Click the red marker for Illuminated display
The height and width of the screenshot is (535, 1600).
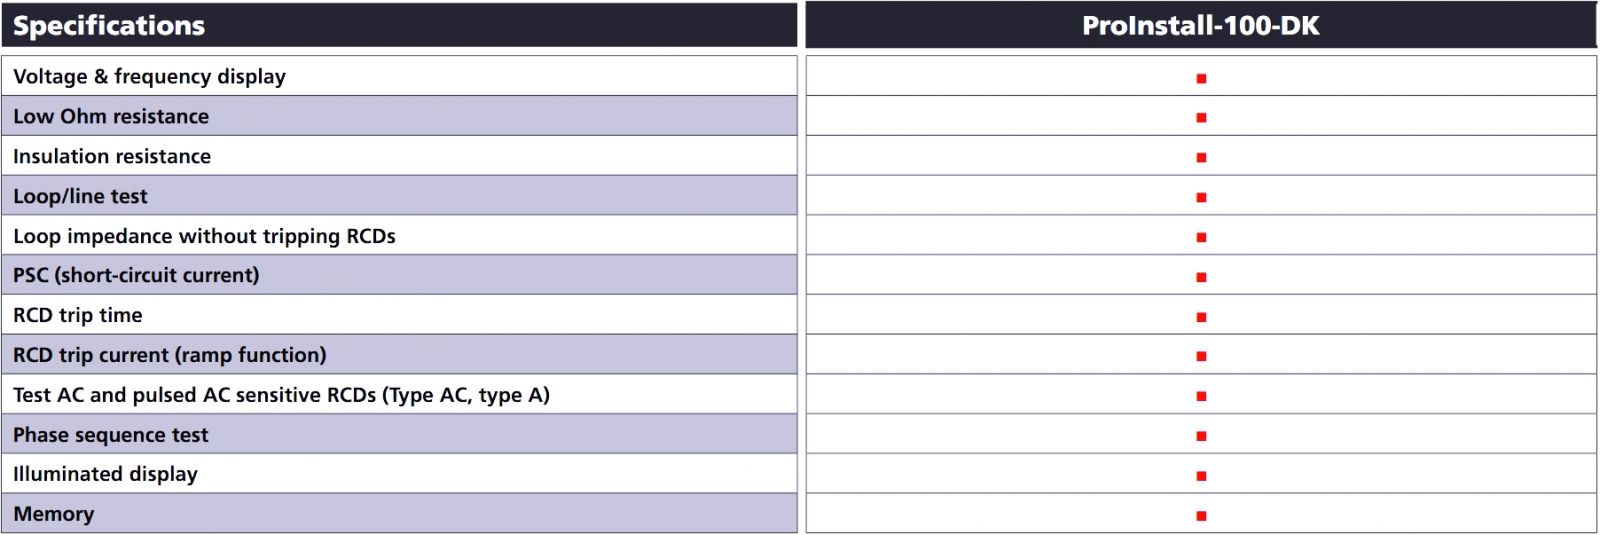click(1201, 476)
